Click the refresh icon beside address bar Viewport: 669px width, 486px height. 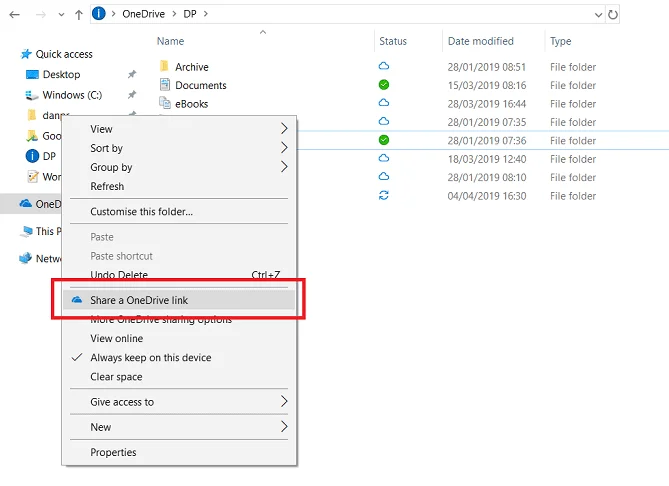tap(613, 15)
